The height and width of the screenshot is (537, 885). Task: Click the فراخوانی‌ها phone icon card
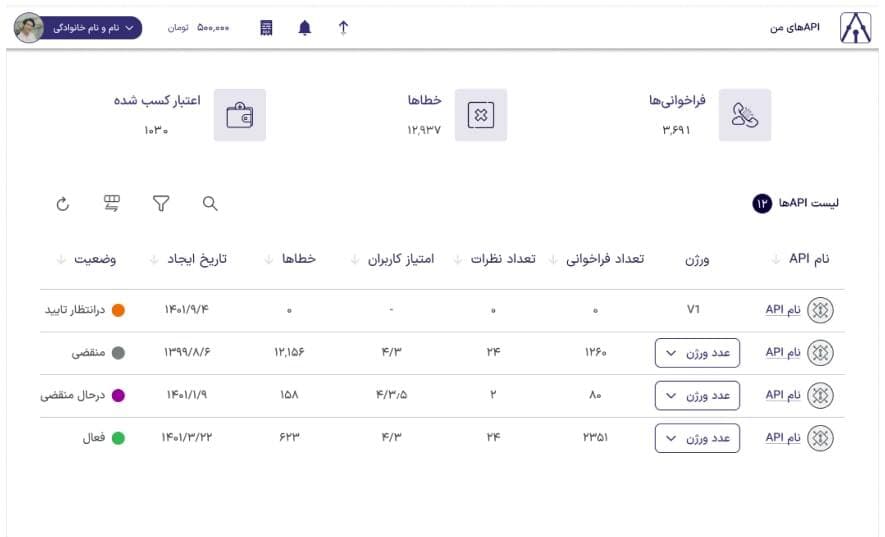[x=745, y=115]
